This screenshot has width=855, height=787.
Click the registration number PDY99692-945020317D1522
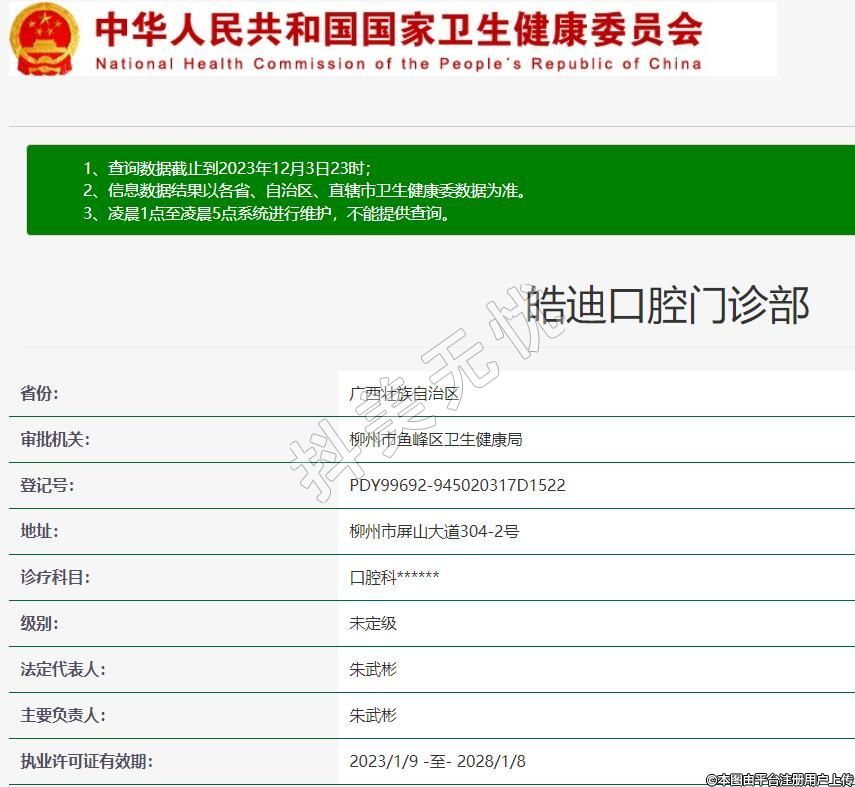[x=457, y=485]
